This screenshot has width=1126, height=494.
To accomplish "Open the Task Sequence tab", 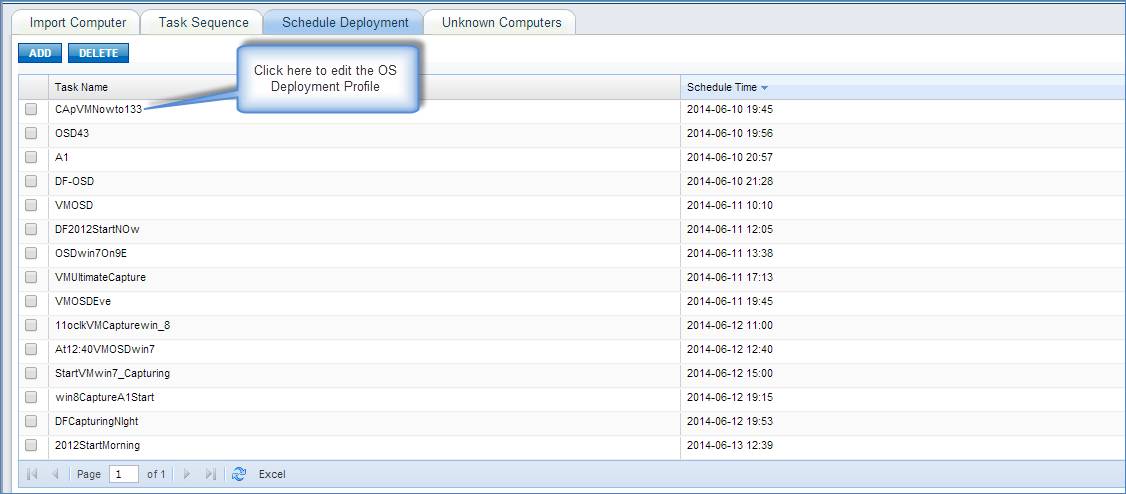I will click(x=203, y=22).
